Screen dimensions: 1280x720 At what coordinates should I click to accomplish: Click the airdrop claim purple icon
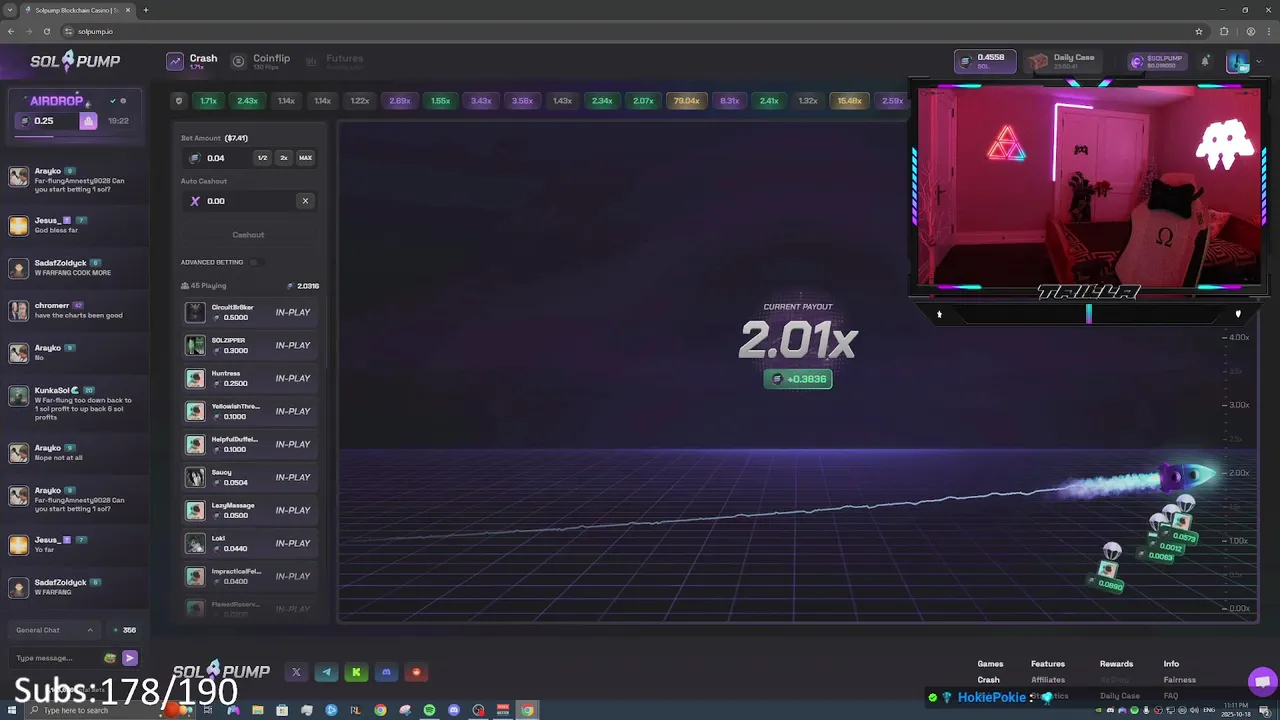pos(88,121)
